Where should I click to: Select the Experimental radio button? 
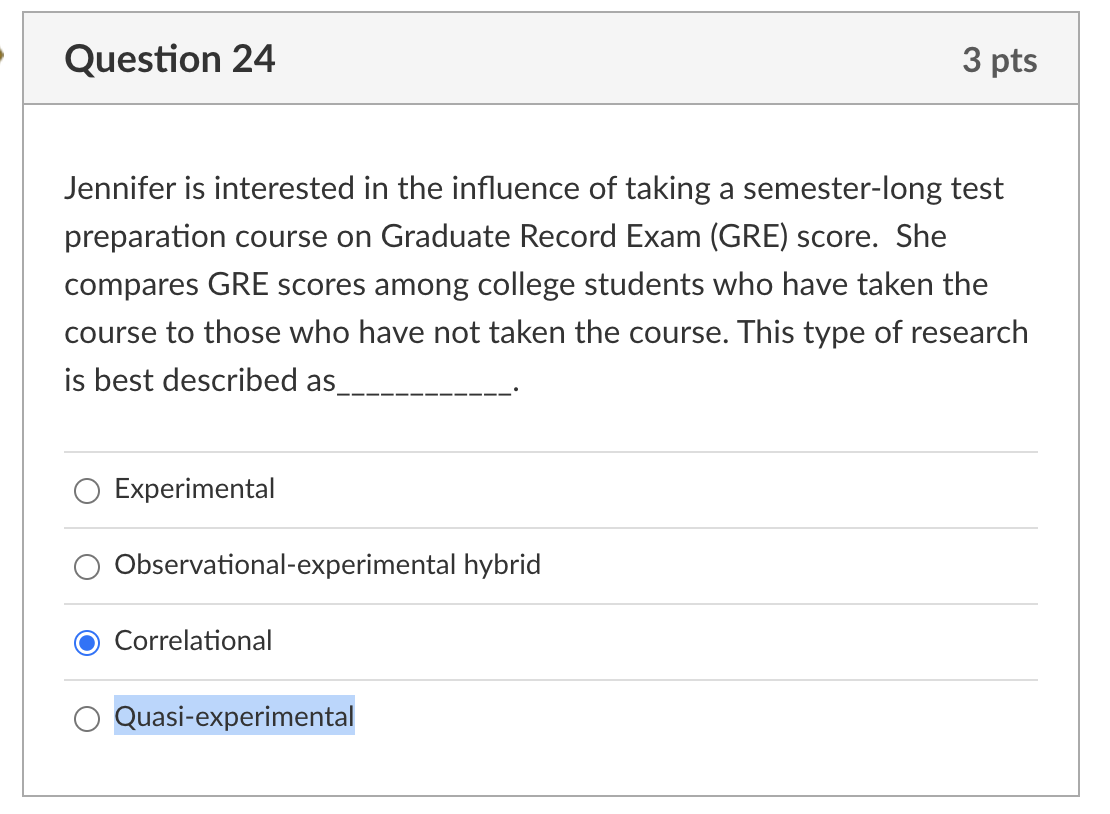point(88,490)
